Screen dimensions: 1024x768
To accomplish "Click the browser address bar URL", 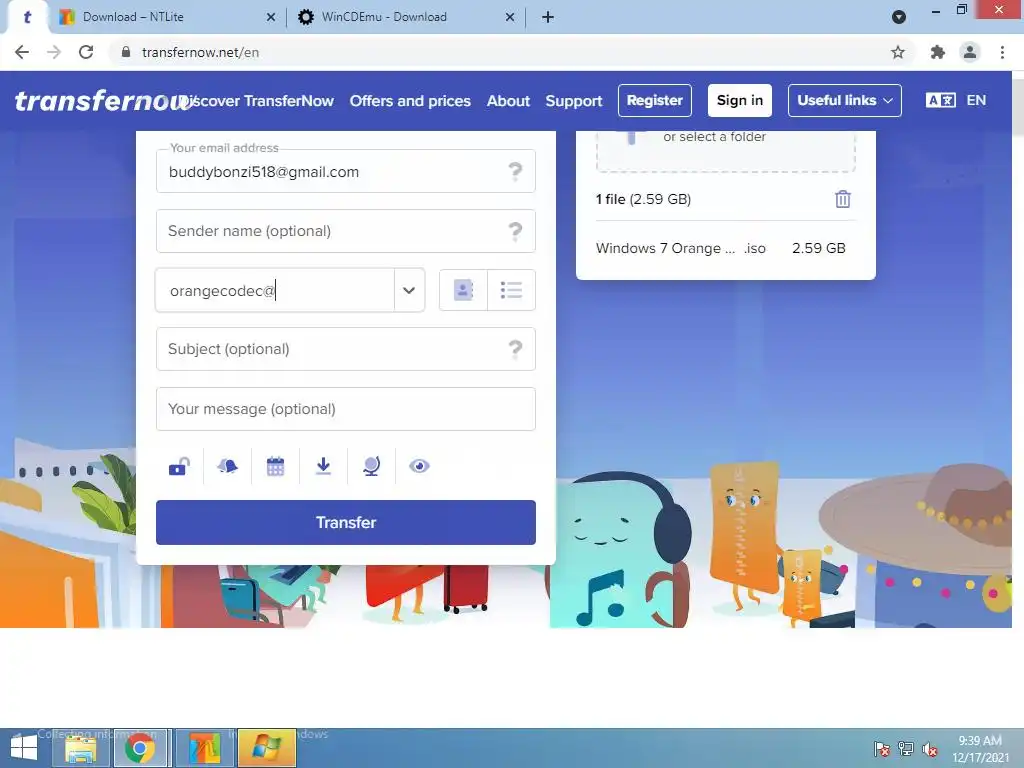I will [x=200, y=52].
